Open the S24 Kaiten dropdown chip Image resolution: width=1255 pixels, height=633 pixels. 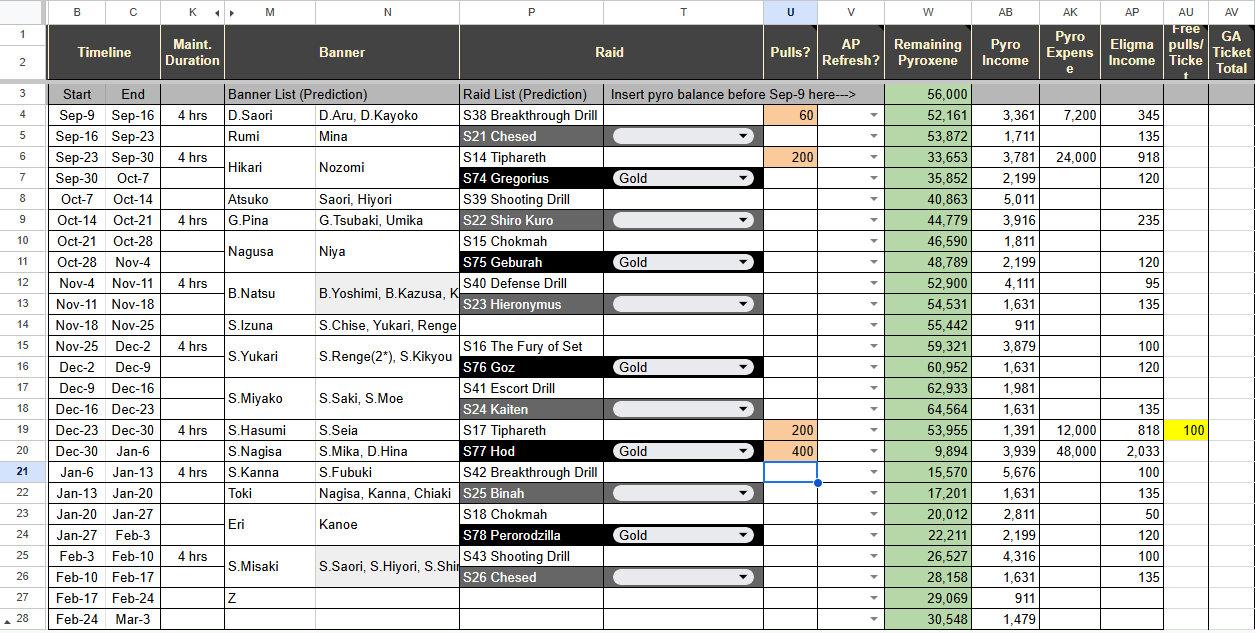[682, 409]
